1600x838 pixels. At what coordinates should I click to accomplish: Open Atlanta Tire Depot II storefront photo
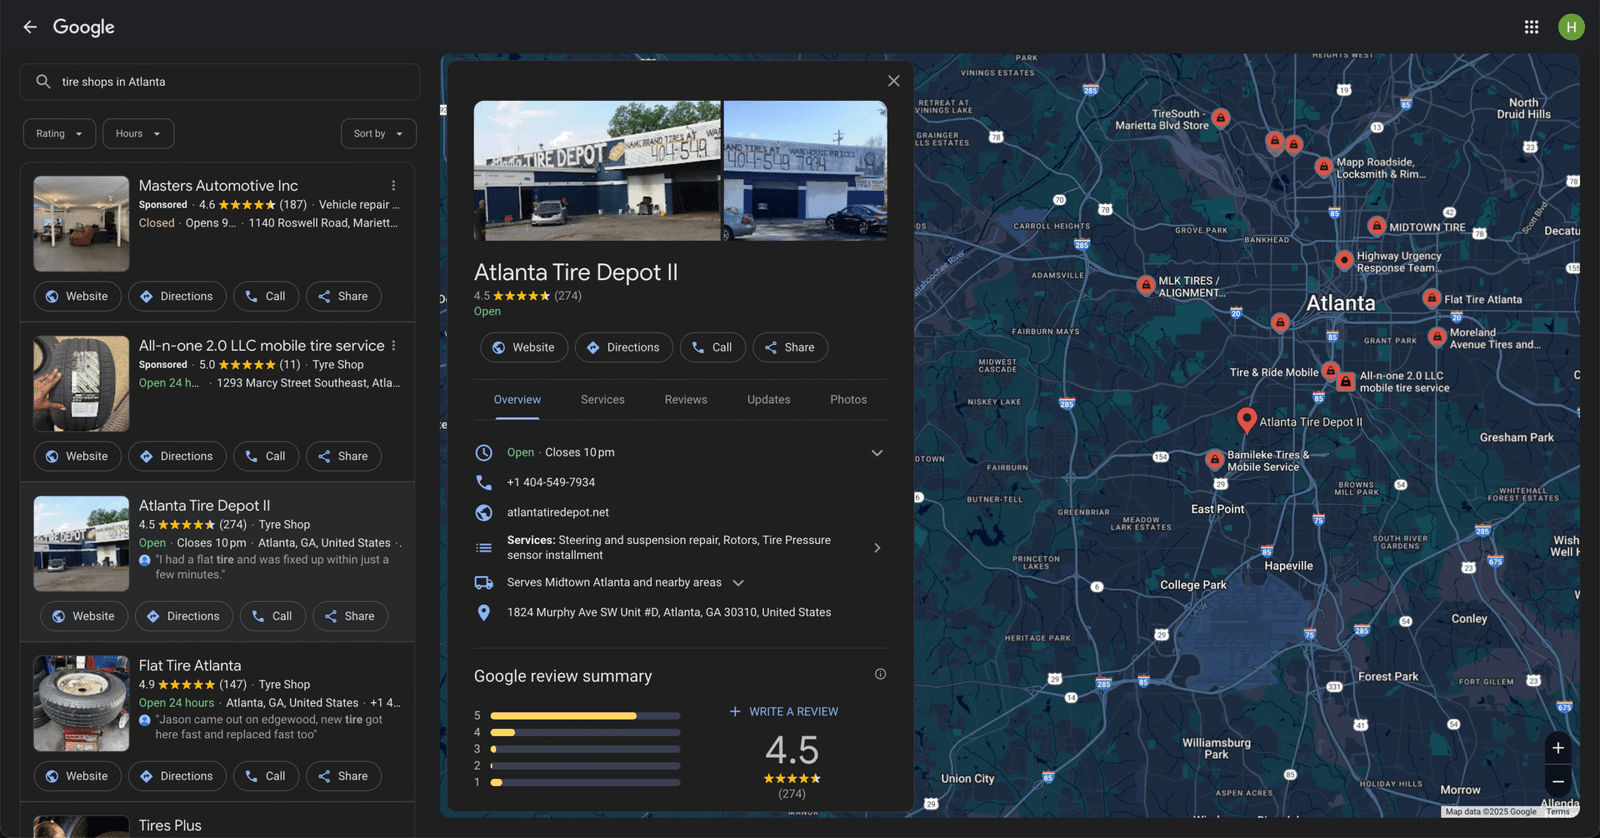coord(597,171)
